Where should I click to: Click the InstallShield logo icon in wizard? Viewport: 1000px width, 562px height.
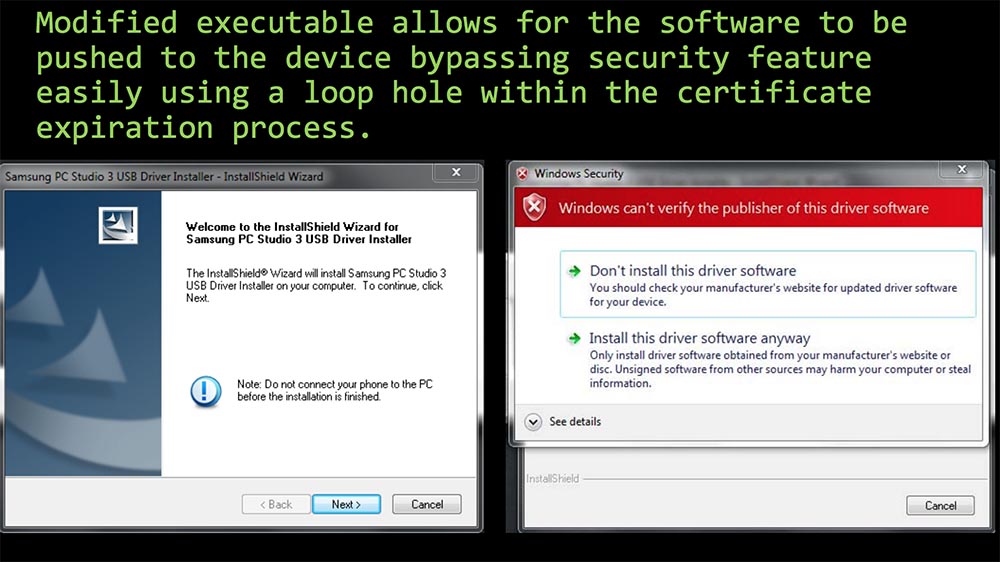pos(118,225)
